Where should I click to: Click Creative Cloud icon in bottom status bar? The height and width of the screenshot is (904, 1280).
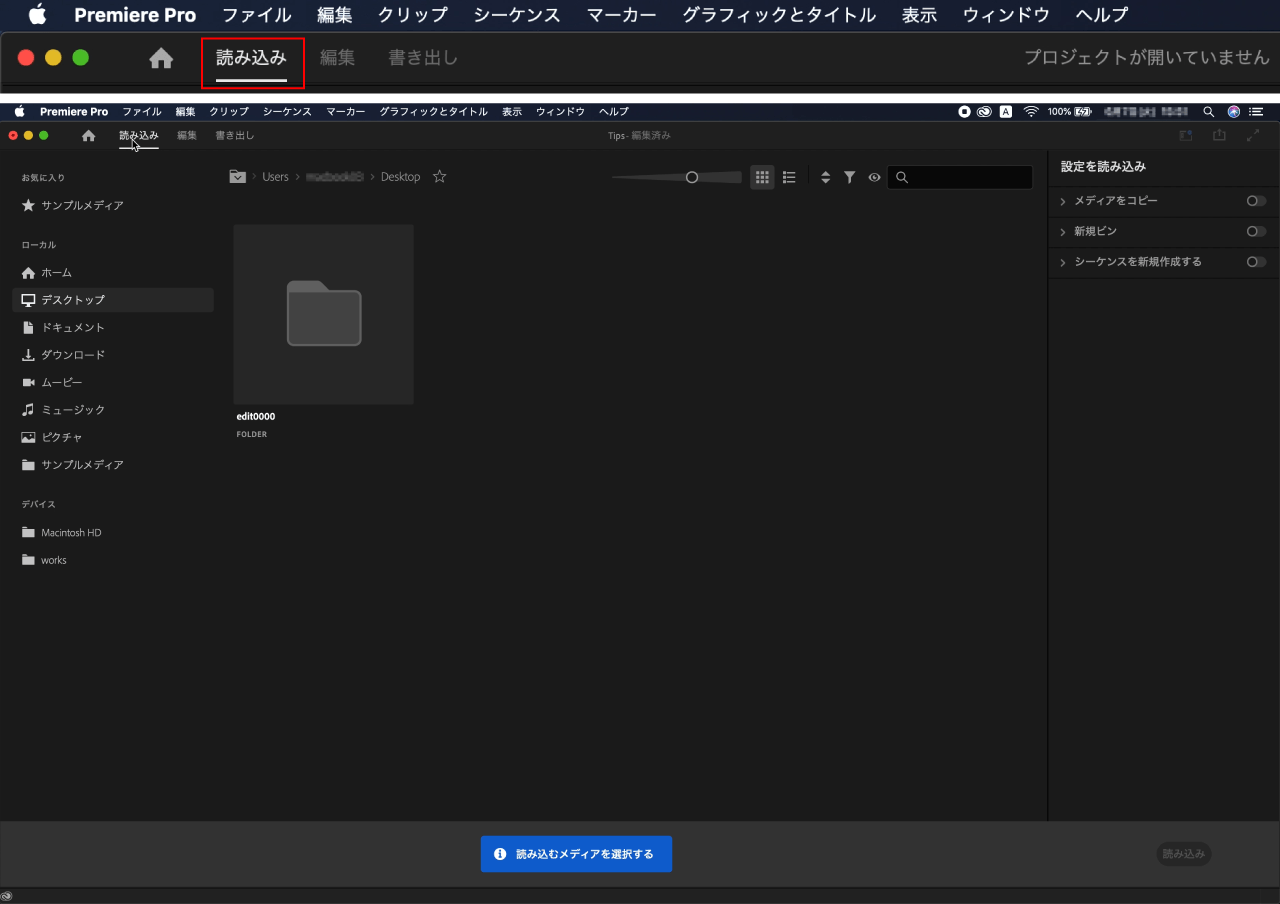pyautogui.click(x=7, y=896)
